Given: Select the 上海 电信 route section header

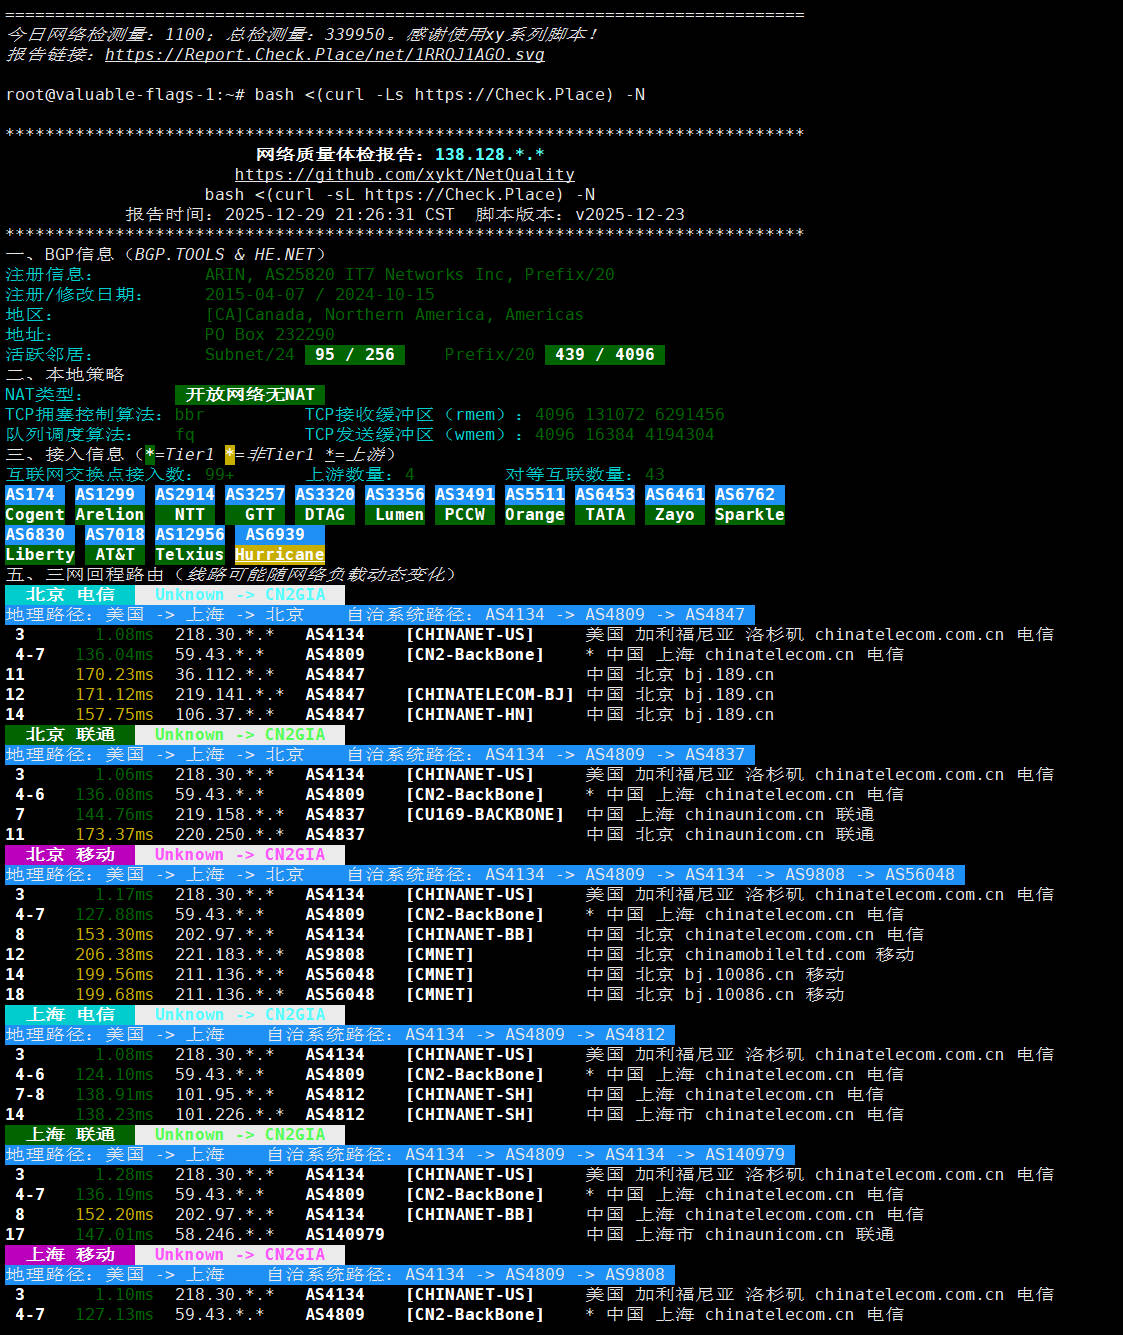Looking at the screenshot, I should click(70, 1015).
